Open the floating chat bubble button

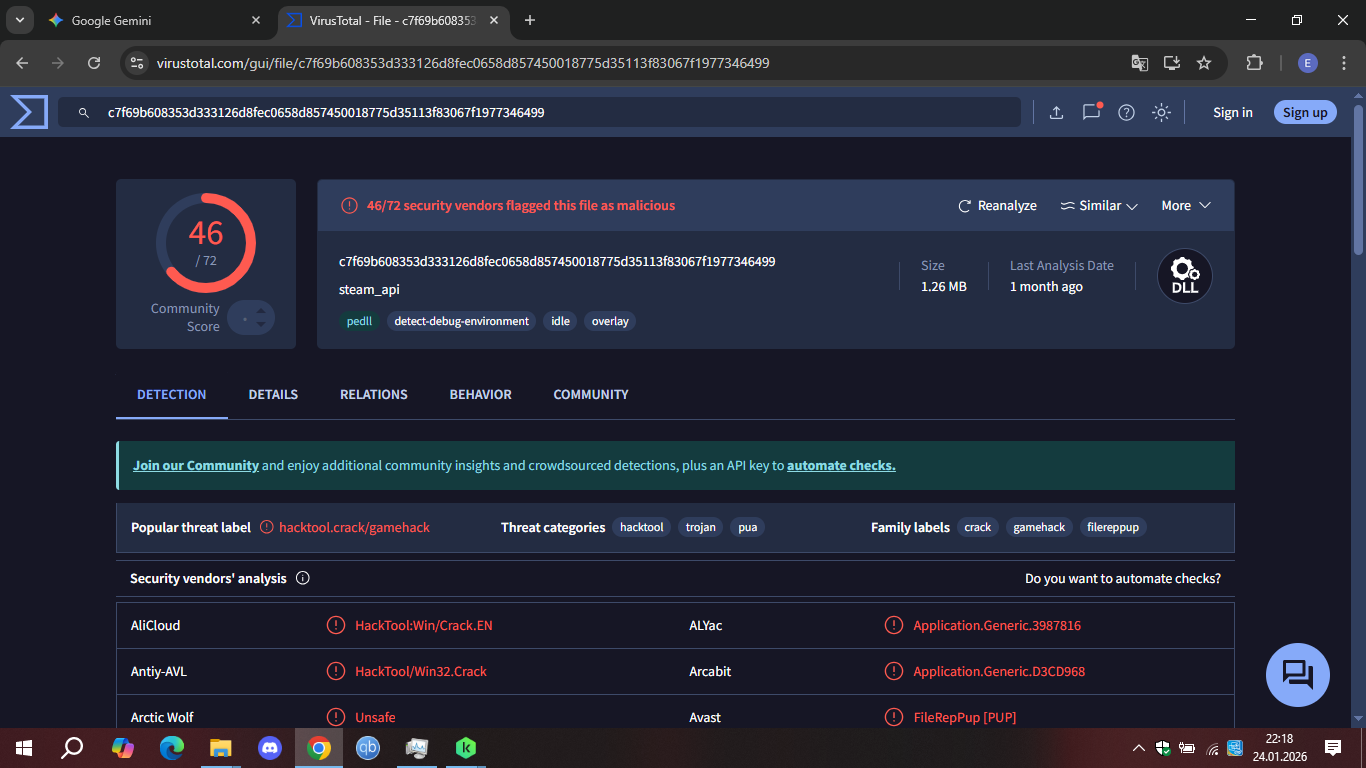pyautogui.click(x=1297, y=675)
